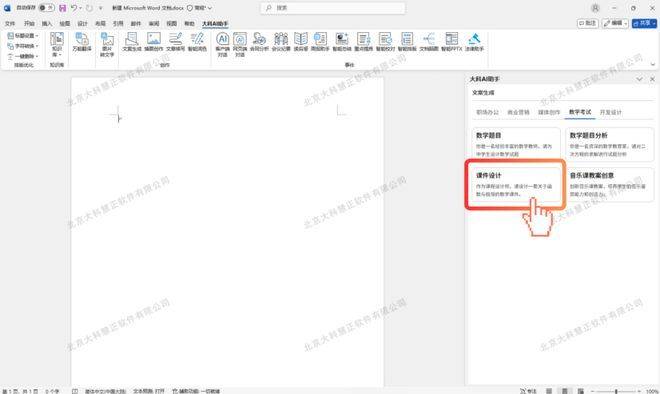Screen dimensions: 660x394
Task: Select the 重点提炼 key point extraction tool
Action: (x=364, y=42)
